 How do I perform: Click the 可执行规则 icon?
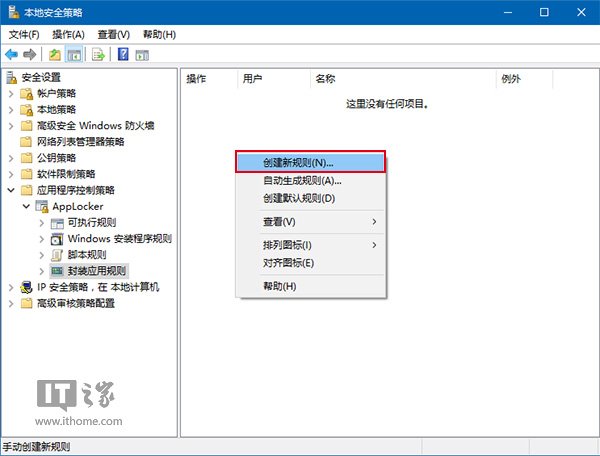(x=57, y=223)
